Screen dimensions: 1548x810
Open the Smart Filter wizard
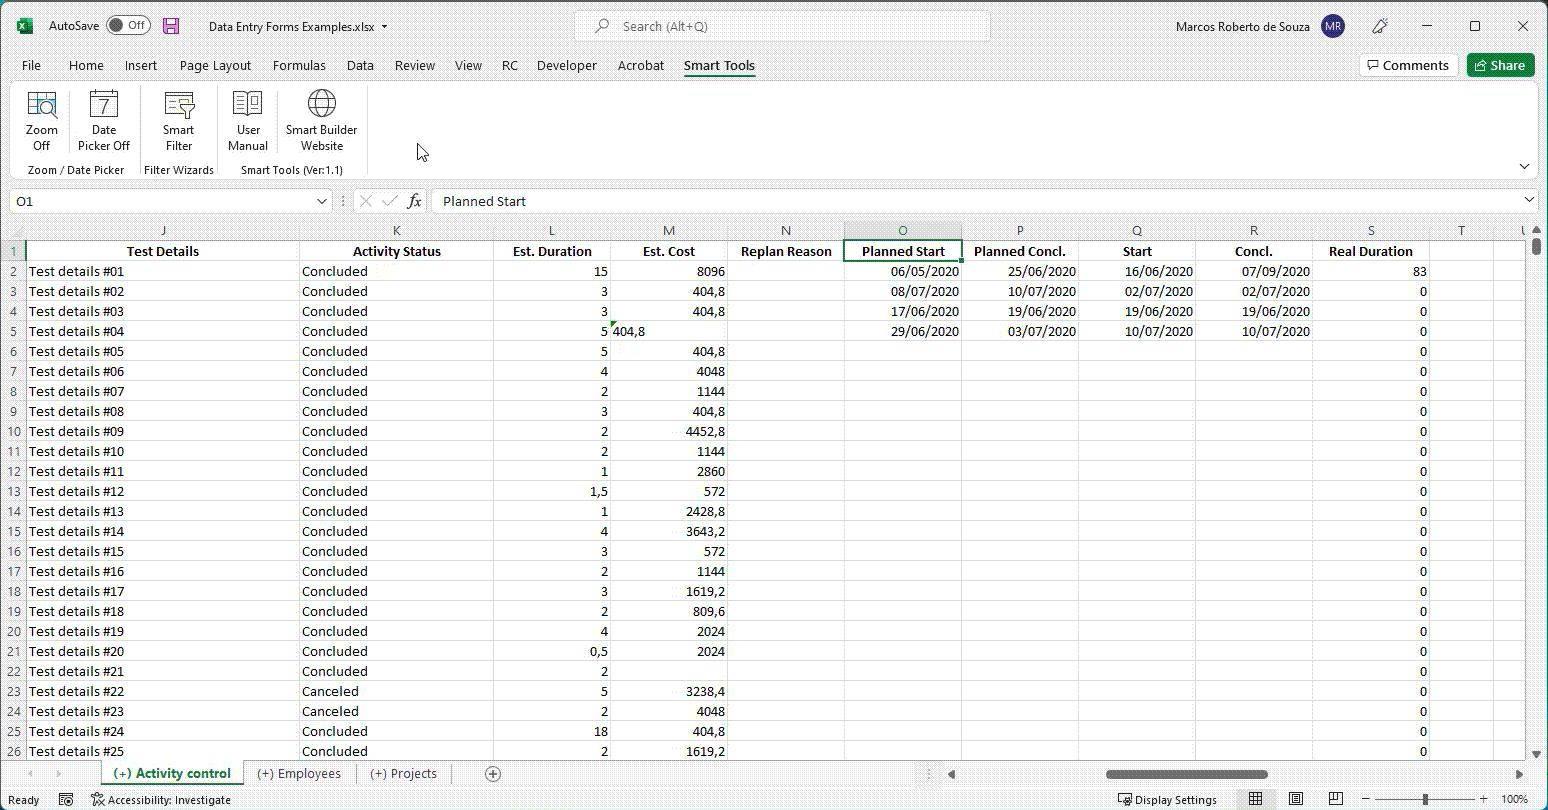tap(178, 120)
